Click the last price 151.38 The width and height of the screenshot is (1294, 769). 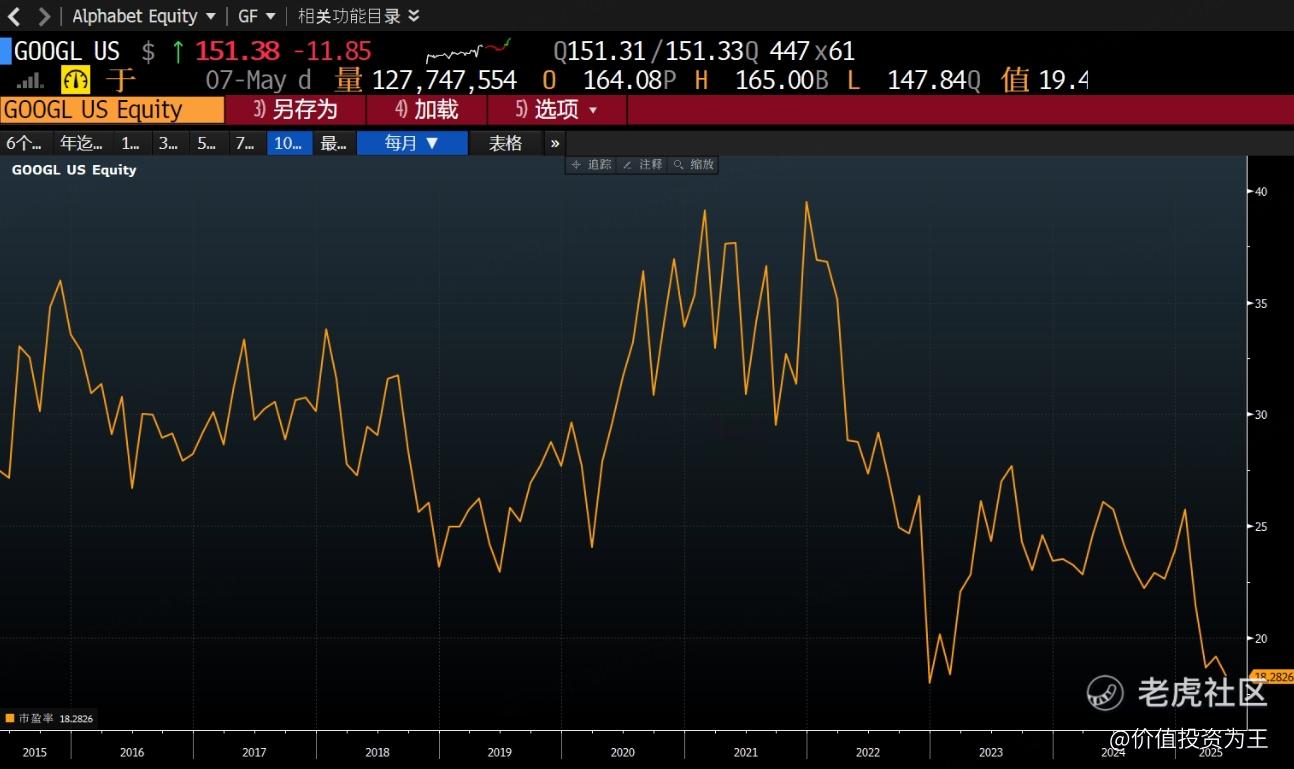238,51
